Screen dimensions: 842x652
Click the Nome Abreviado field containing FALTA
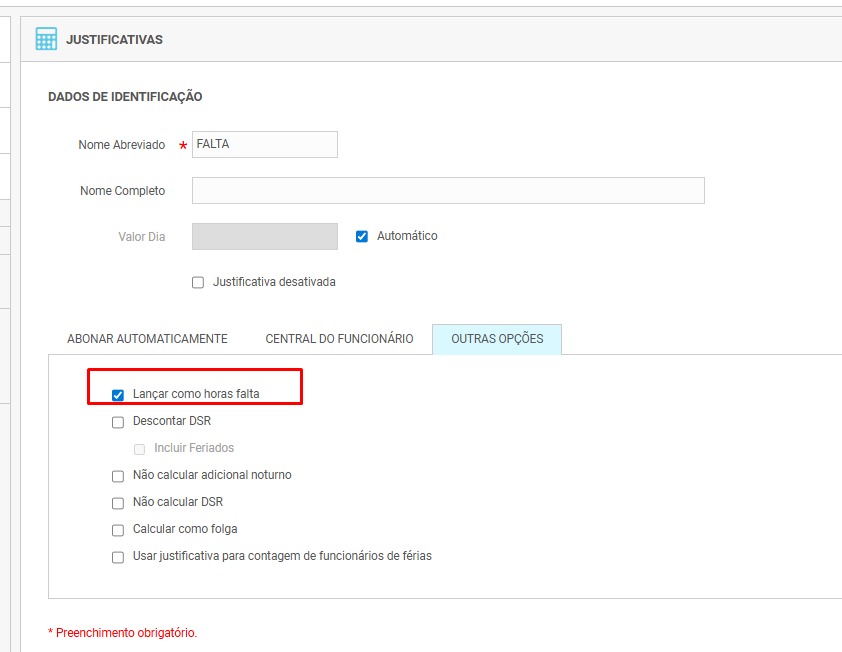(x=264, y=144)
